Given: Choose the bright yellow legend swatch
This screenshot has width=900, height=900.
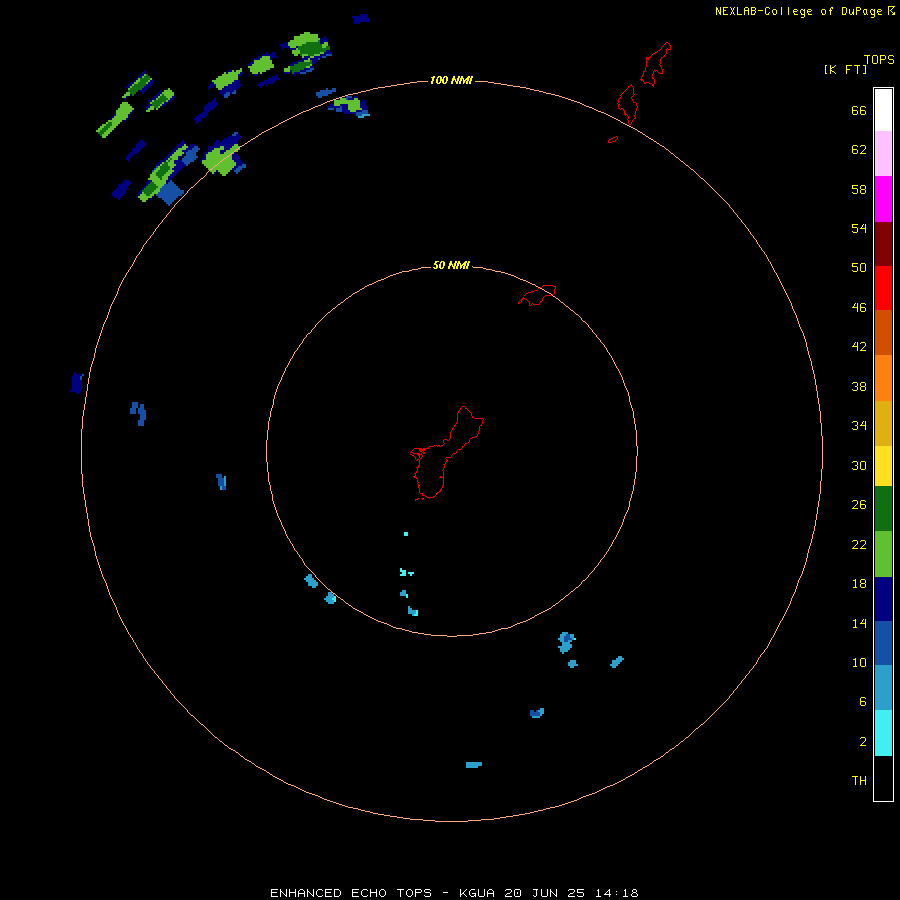Looking at the screenshot, I should (883, 466).
